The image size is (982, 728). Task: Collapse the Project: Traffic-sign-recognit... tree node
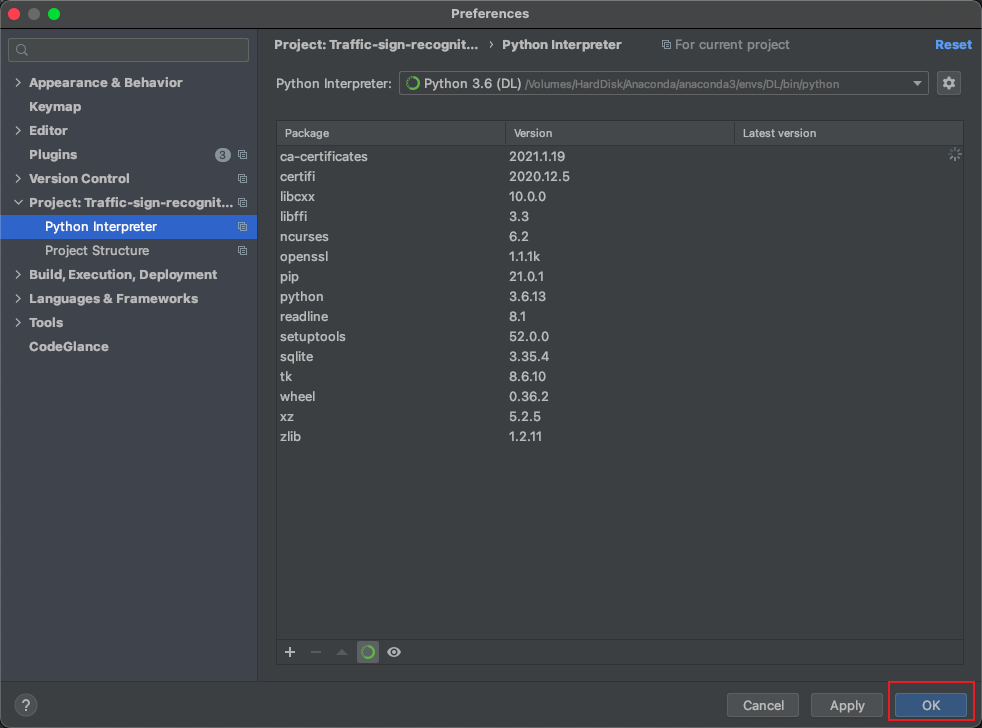coord(18,203)
